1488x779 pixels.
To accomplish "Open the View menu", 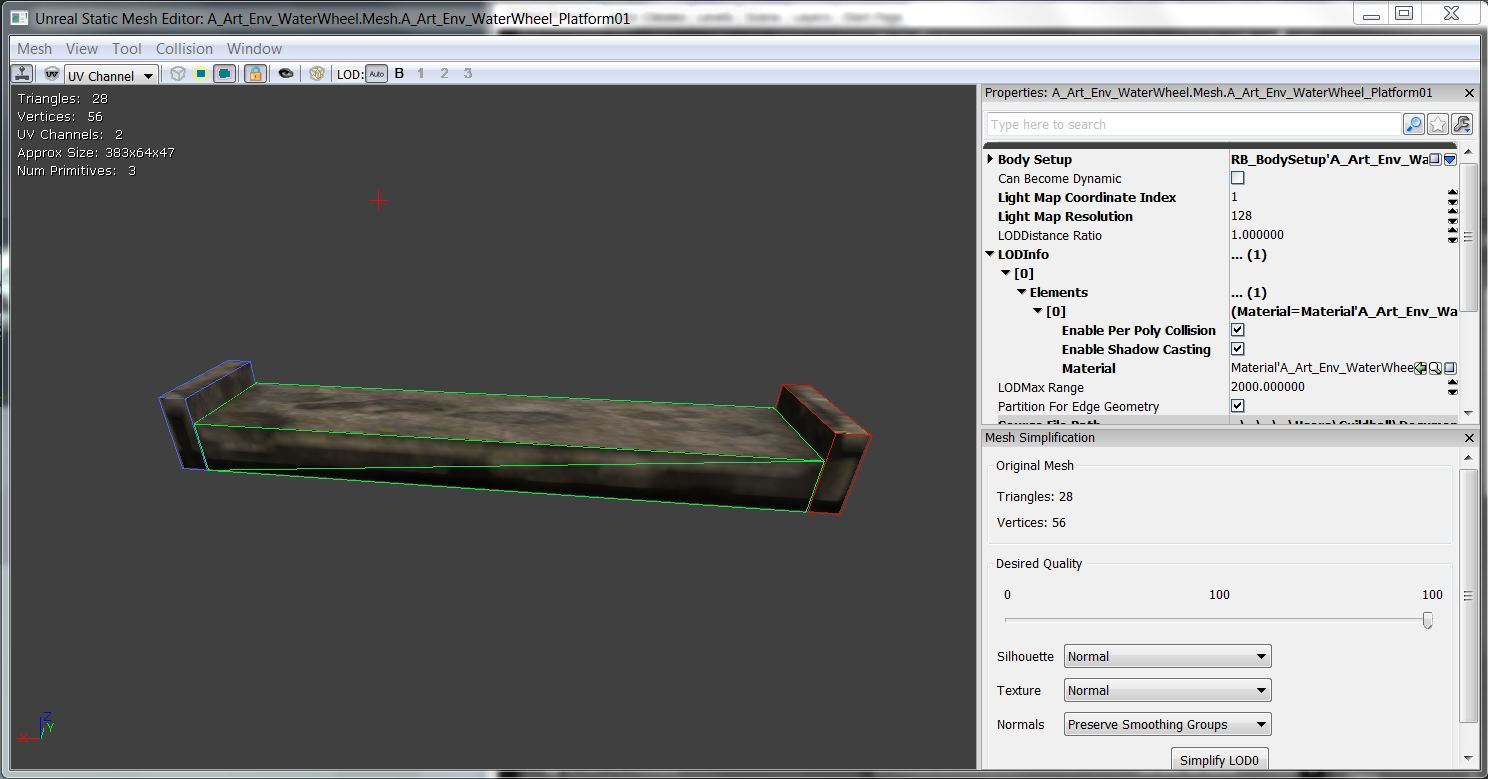I will tap(82, 48).
